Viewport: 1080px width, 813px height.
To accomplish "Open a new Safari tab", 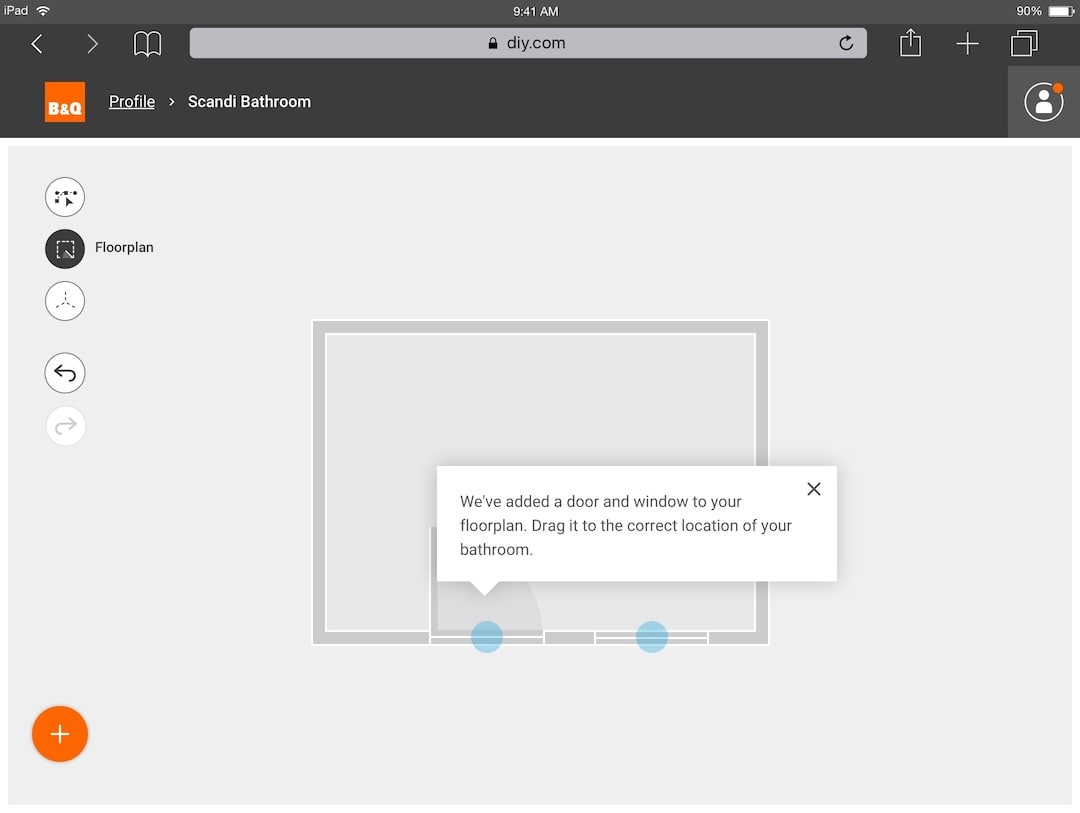I will [x=968, y=44].
